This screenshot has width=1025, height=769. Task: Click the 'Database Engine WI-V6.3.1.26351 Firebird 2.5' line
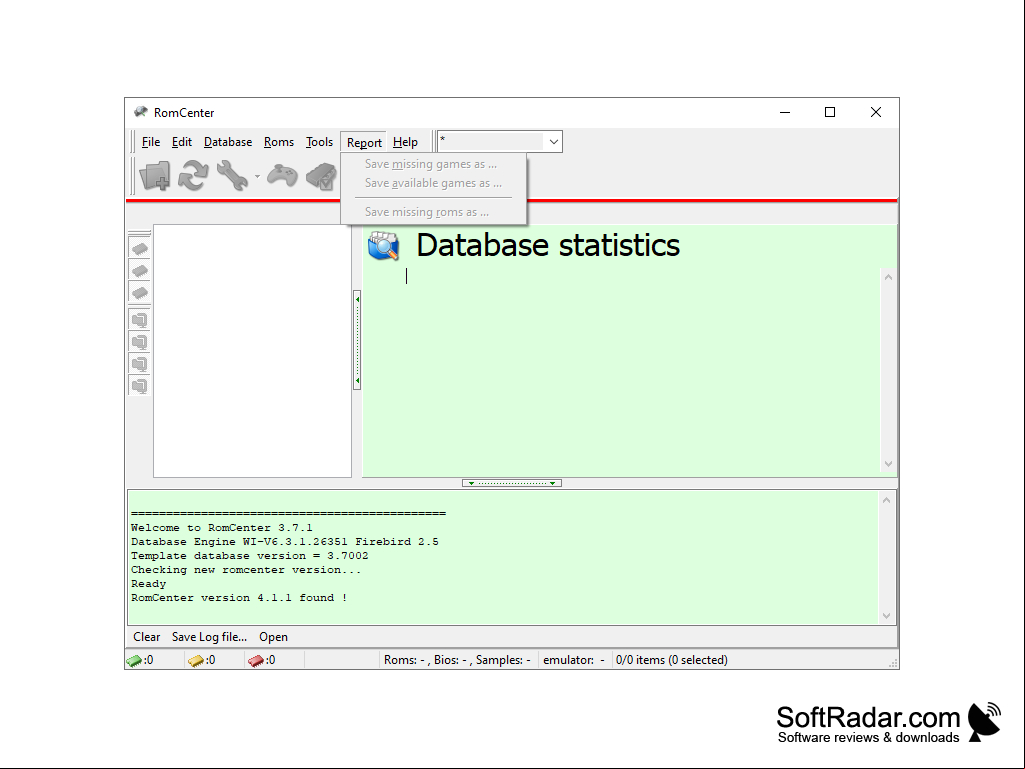pos(284,541)
